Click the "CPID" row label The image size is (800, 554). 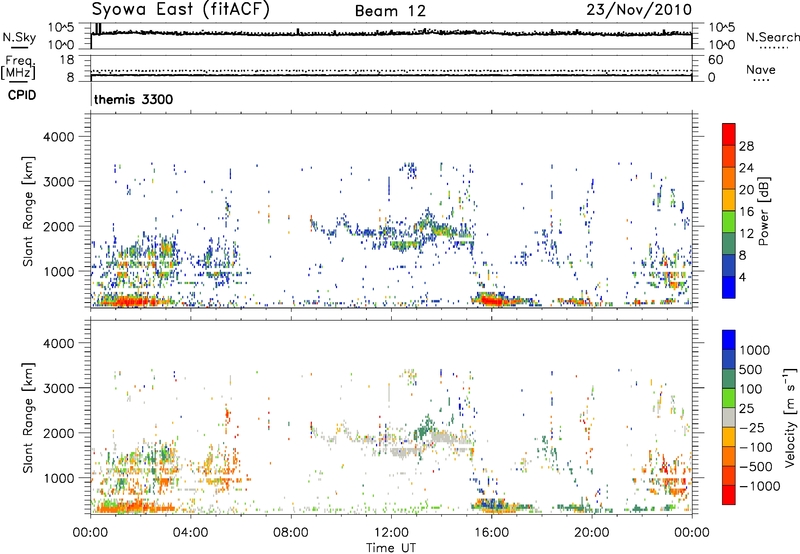click(x=22, y=95)
